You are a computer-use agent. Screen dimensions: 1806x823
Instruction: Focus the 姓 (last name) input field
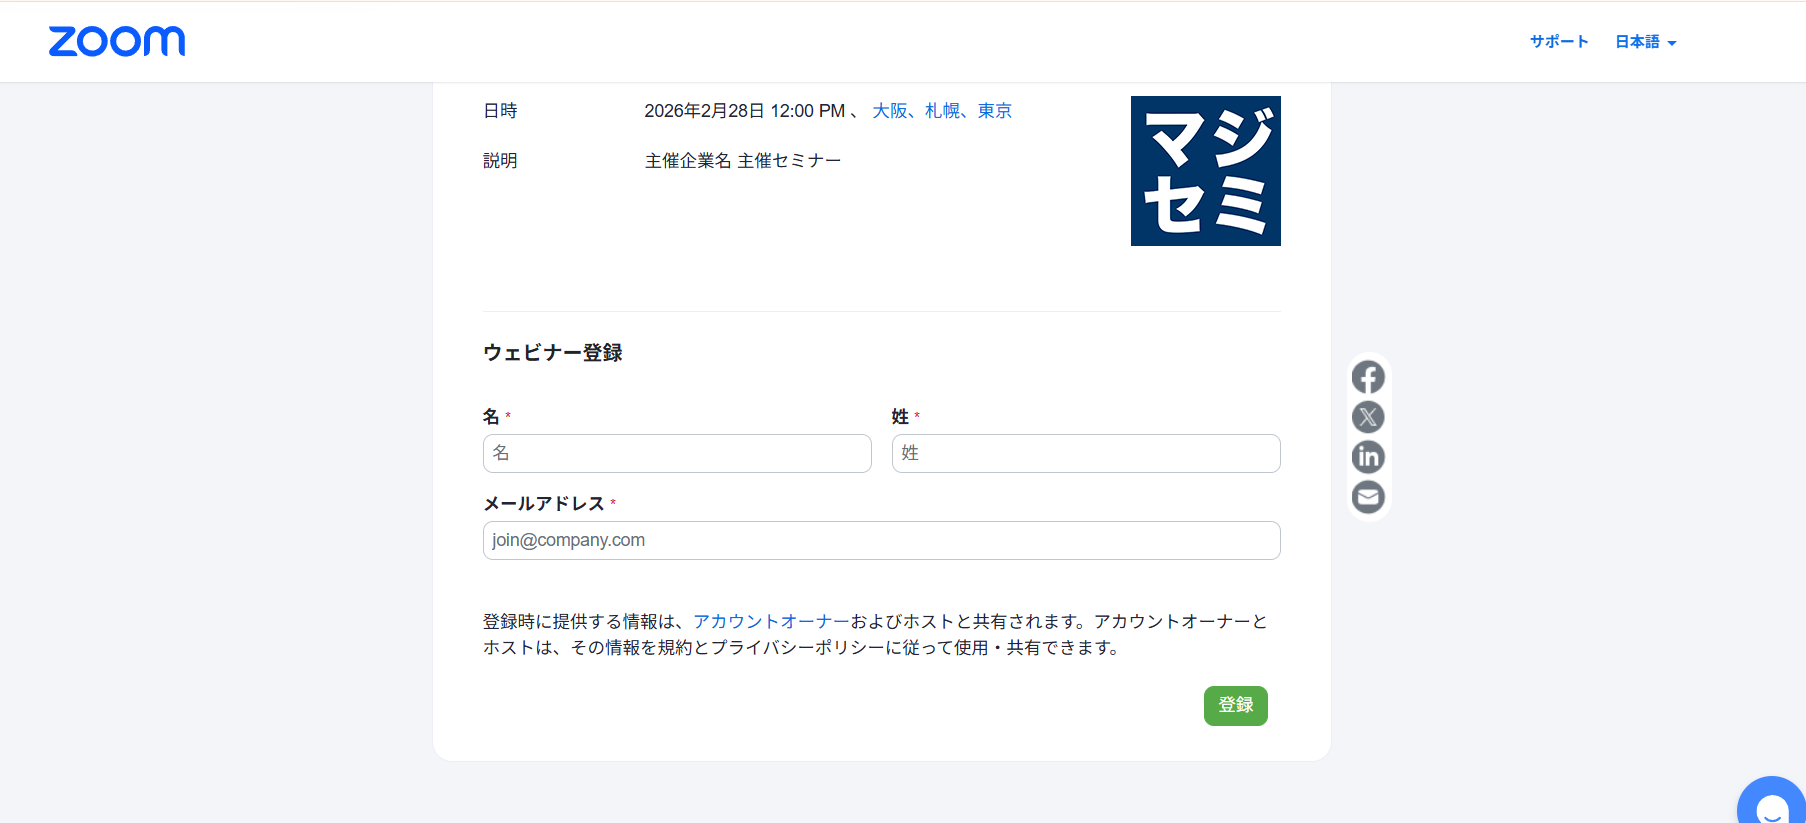coord(1085,453)
